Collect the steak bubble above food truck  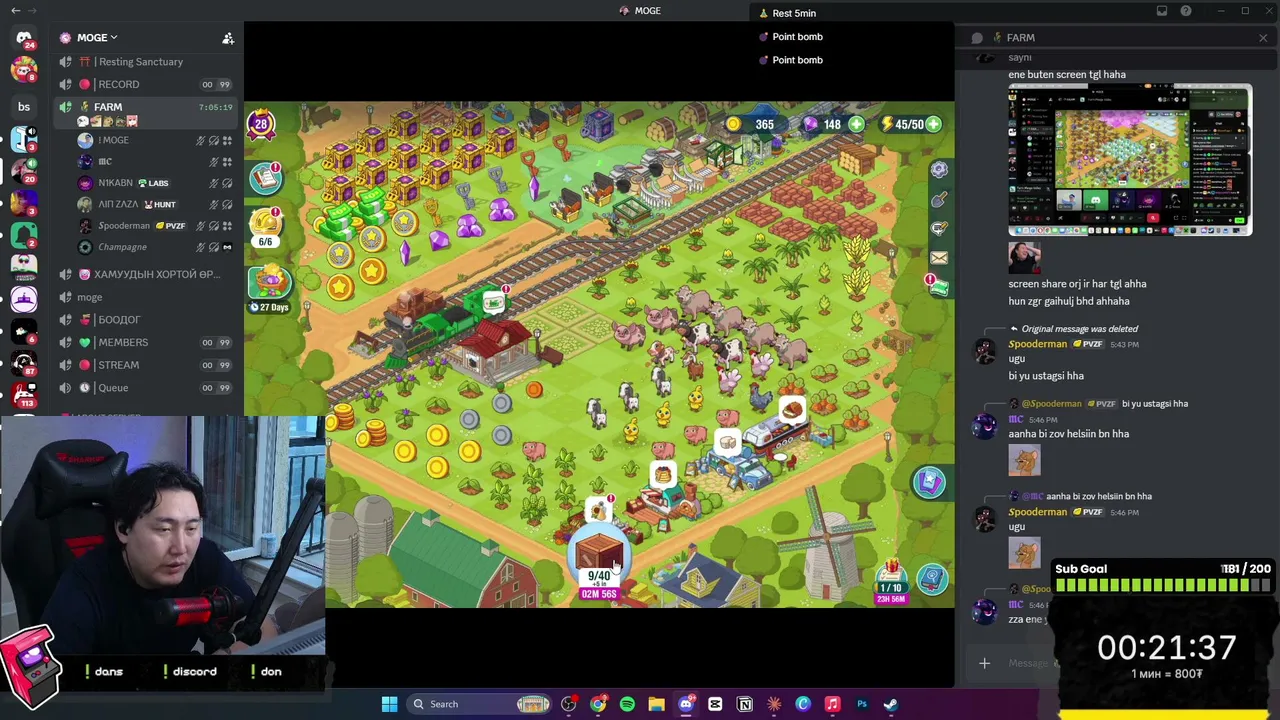[792, 408]
